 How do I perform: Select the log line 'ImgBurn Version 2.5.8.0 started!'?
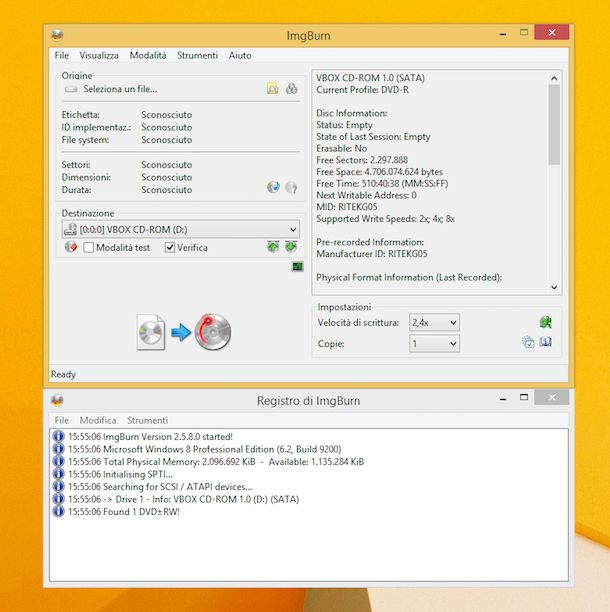tap(150, 437)
